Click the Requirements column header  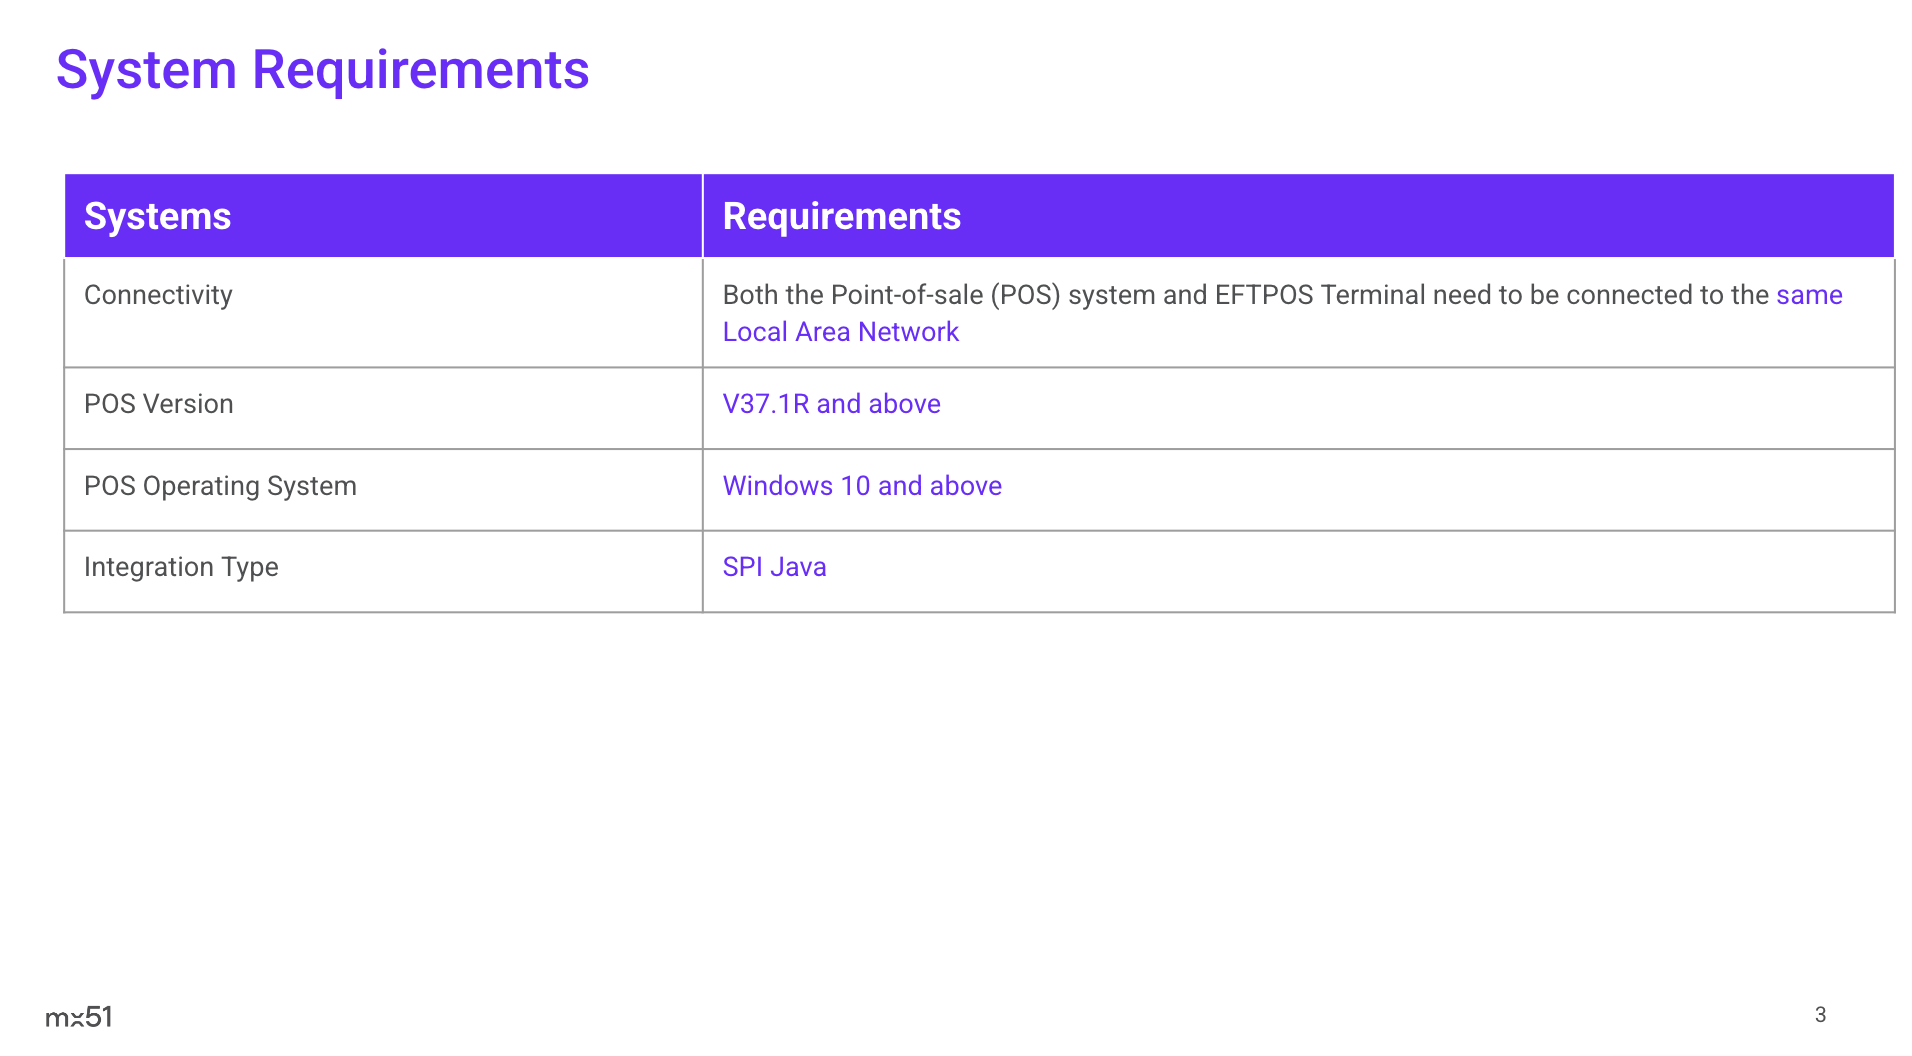[841, 217]
